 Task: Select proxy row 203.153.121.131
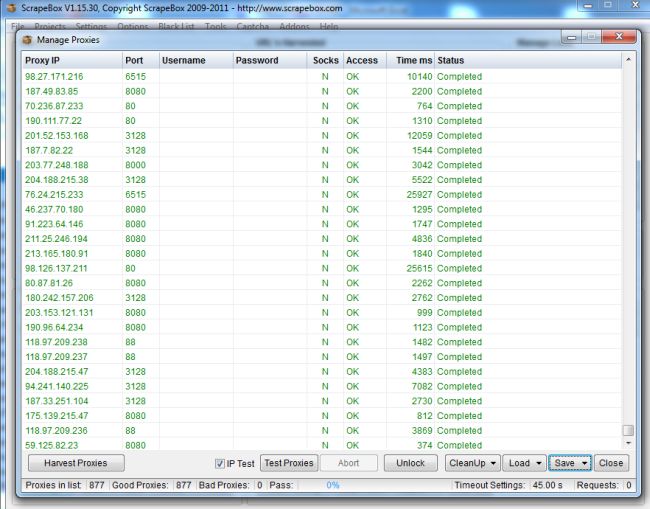click(x=322, y=313)
